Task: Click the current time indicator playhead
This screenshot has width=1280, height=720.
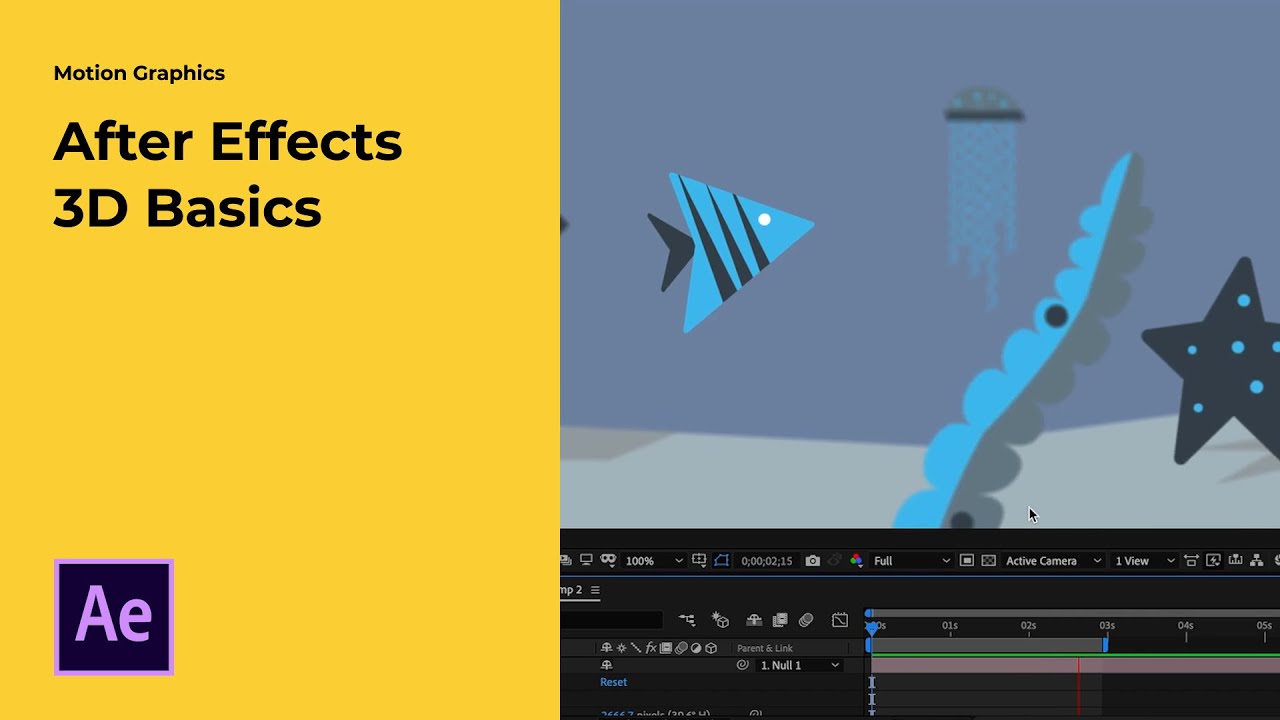Action: [x=871, y=628]
